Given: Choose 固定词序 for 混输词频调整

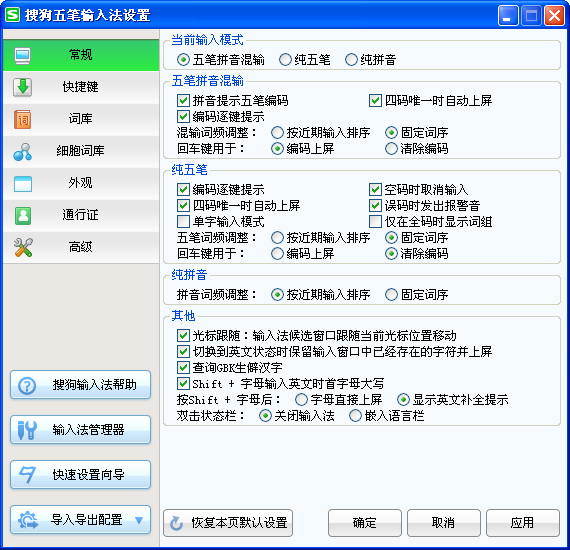Looking at the screenshot, I should tap(391, 133).
